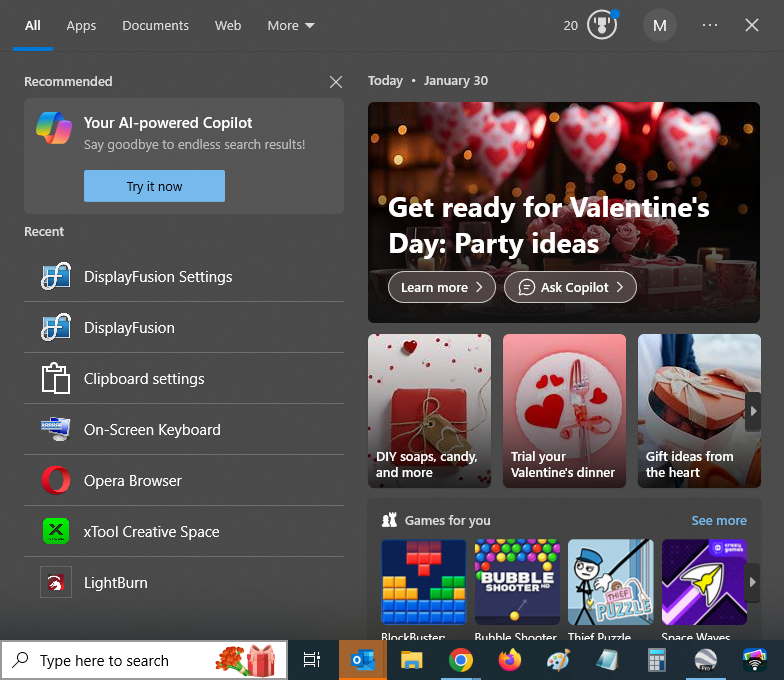The width and height of the screenshot is (784, 681).
Task: Click the Microsoft Rewards trophy icon
Action: [x=601, y=25]
